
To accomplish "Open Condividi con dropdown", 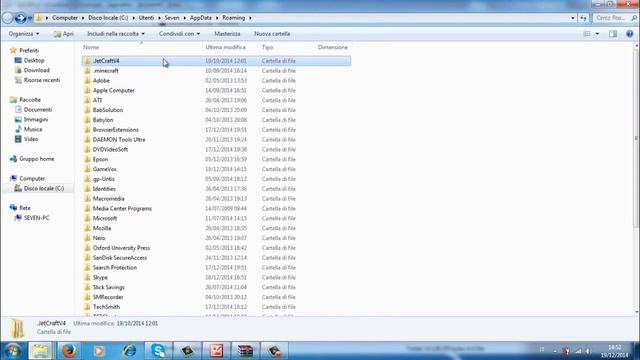I will [x=179, y=34].
